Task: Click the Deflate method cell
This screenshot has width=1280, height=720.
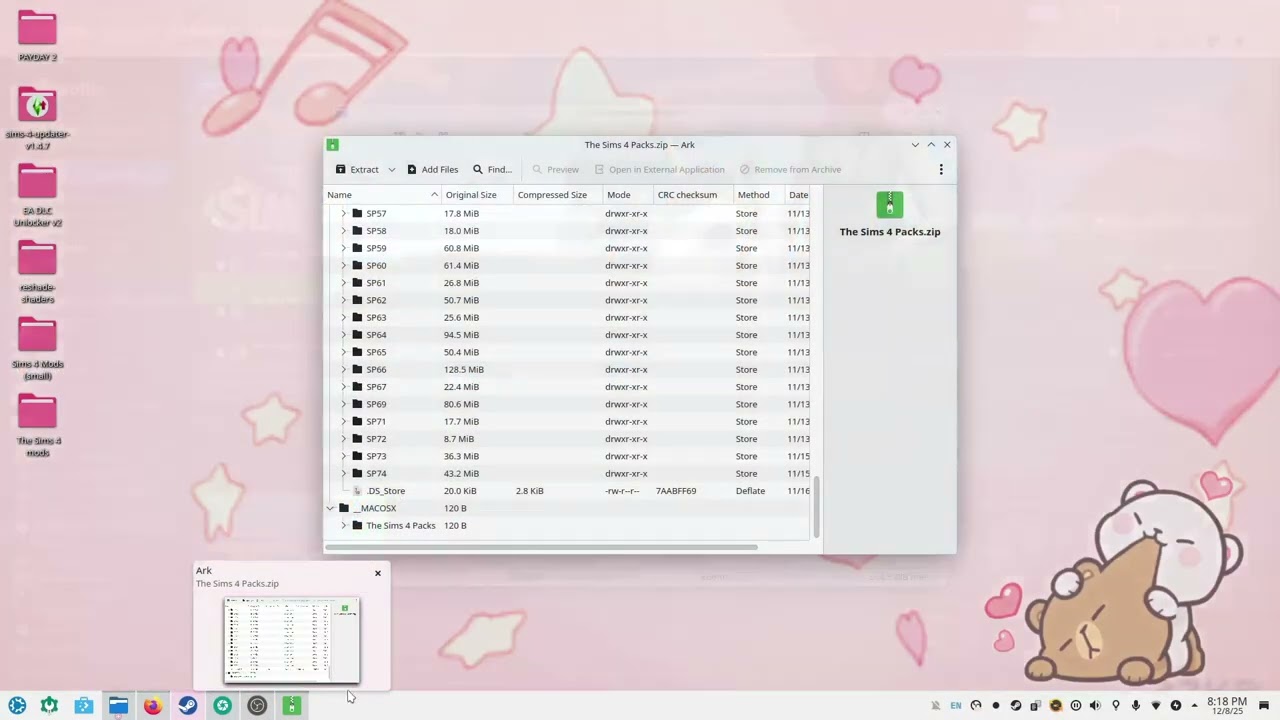Action: coord(750,491)
